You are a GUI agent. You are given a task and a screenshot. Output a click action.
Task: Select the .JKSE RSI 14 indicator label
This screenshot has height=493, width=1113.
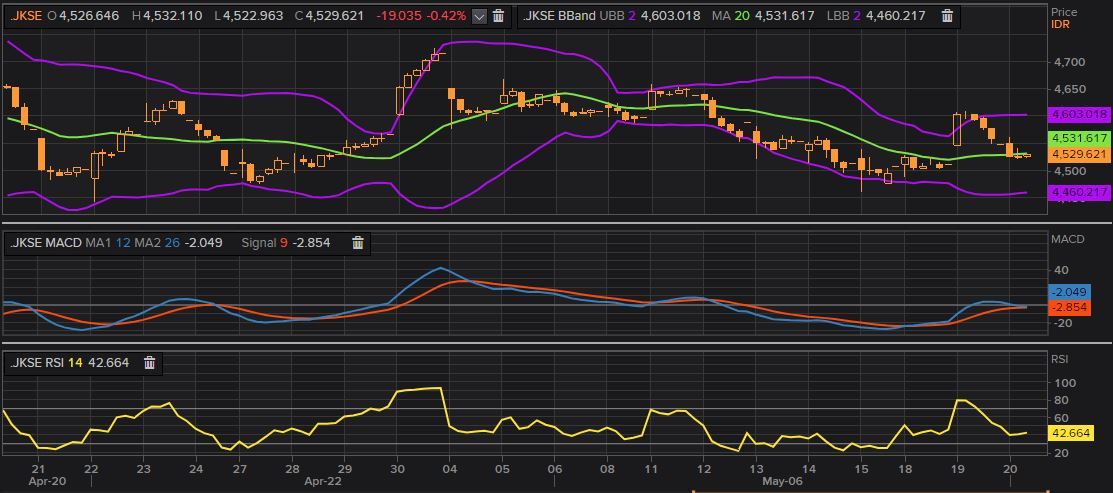[x=46, y=362]
